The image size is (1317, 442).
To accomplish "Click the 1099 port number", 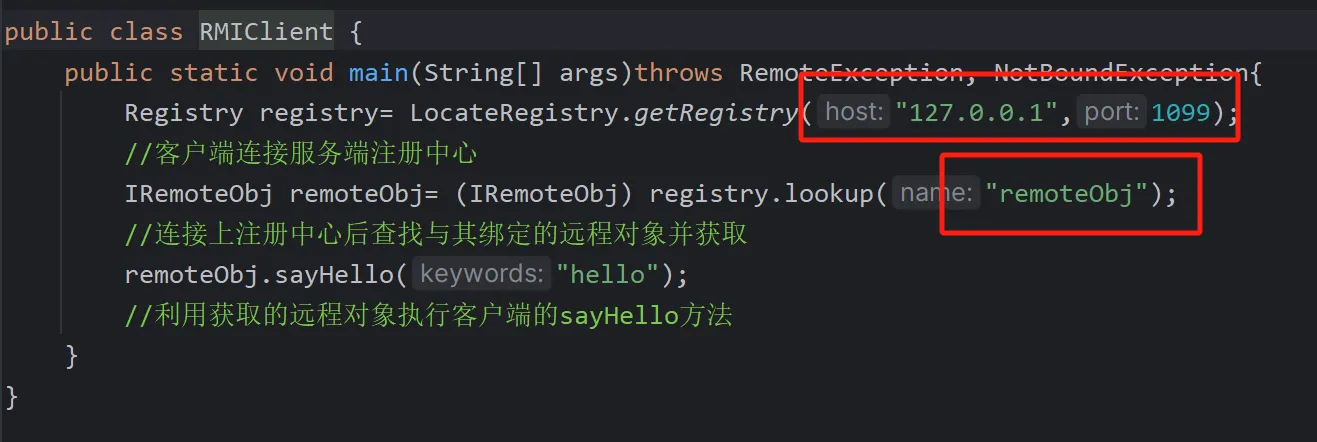I will pyautogui.click(x=1181, y=113).
